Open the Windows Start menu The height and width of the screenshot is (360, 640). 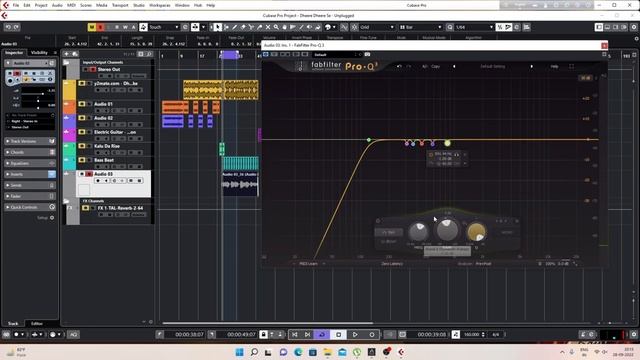240,352
